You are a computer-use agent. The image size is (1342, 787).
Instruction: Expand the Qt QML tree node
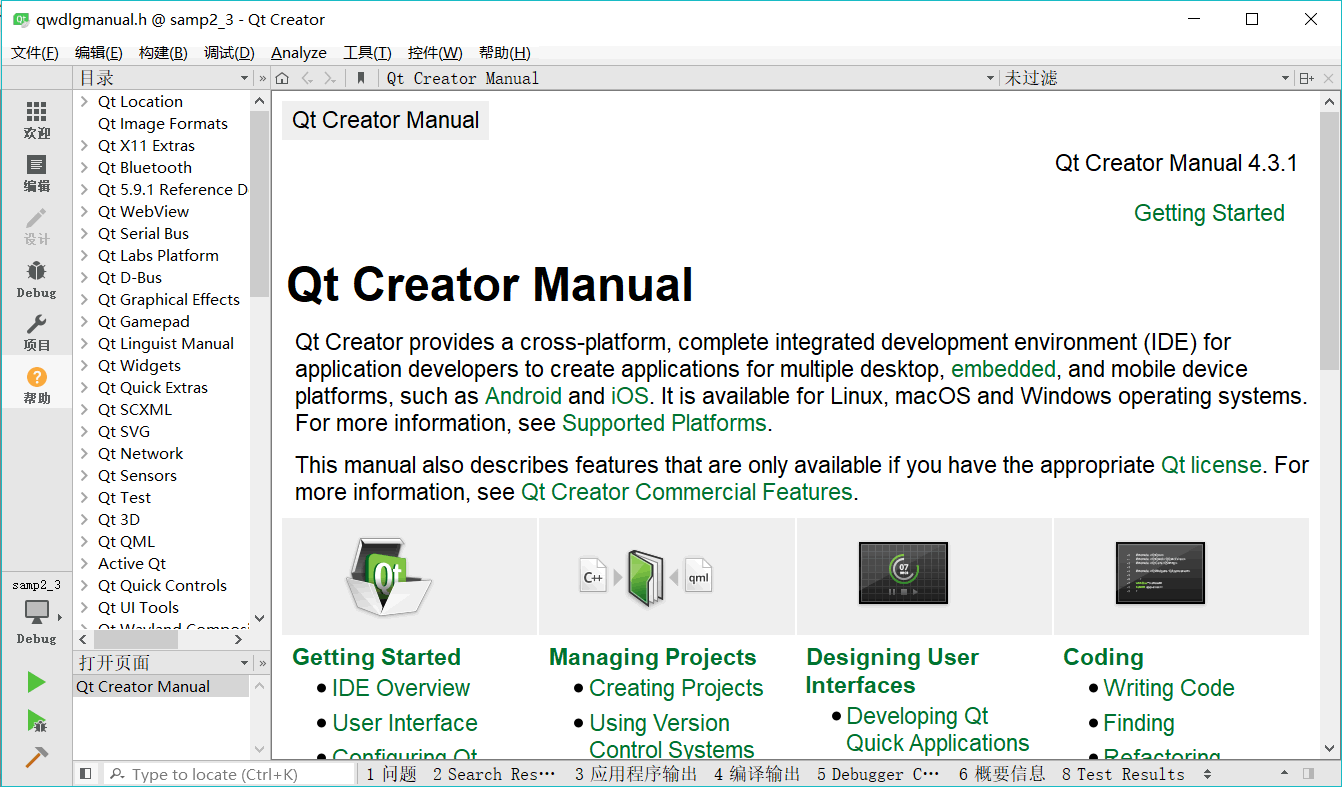(85, 542)
